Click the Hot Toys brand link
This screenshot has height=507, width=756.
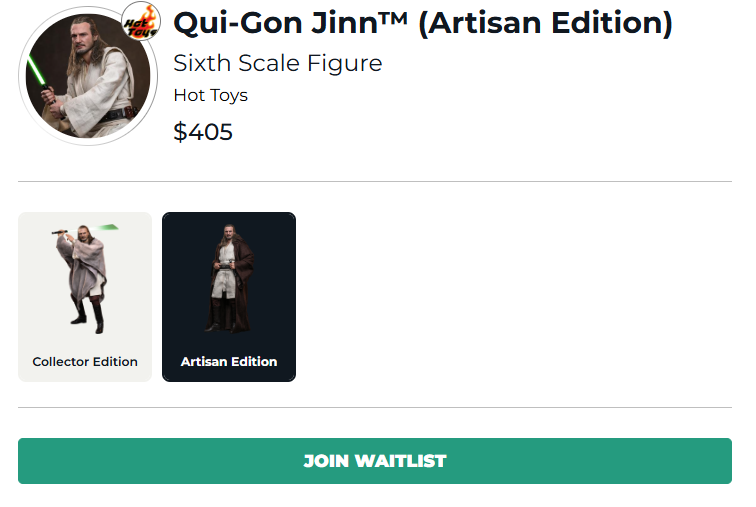pyautogui.click(x=211, y=95)
